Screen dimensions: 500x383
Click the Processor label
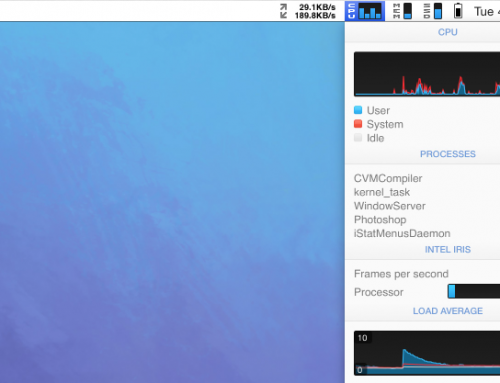379,292
